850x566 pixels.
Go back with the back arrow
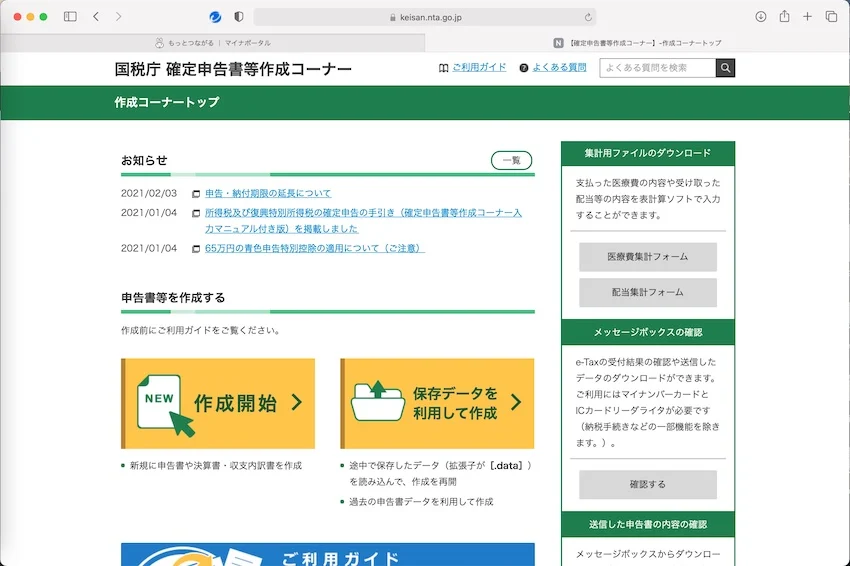(x=96, y=17)
